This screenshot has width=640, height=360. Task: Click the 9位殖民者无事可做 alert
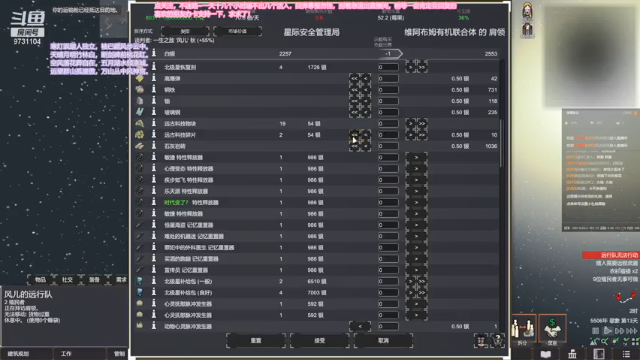click(x=615, y=279)
